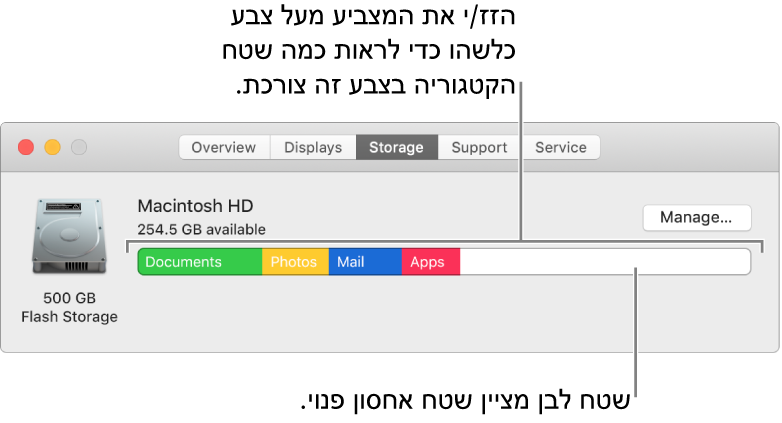Close the window with red button

[x=26, y=148]
